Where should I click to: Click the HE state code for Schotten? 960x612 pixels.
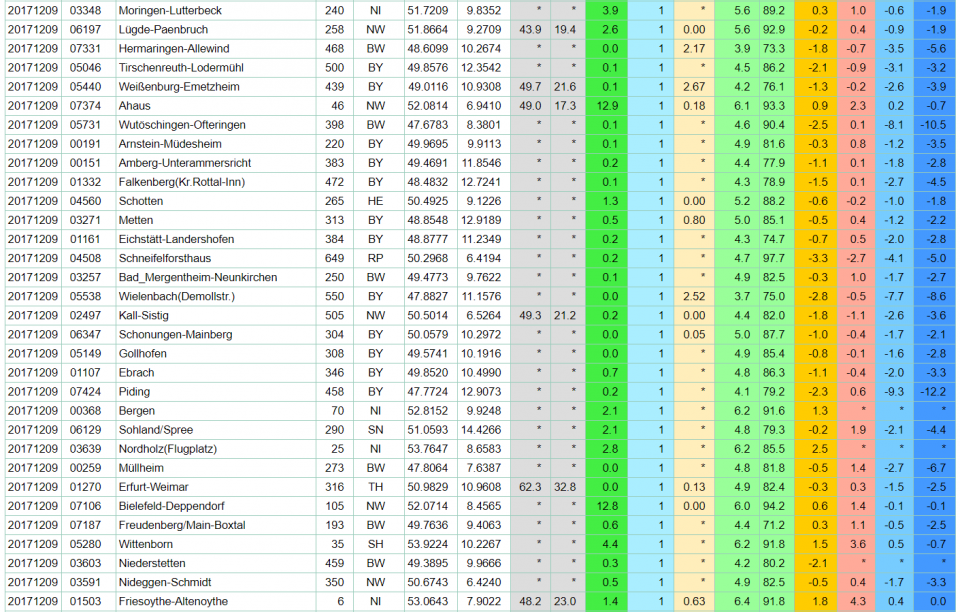pyautogui.click(x=375, y=200)
